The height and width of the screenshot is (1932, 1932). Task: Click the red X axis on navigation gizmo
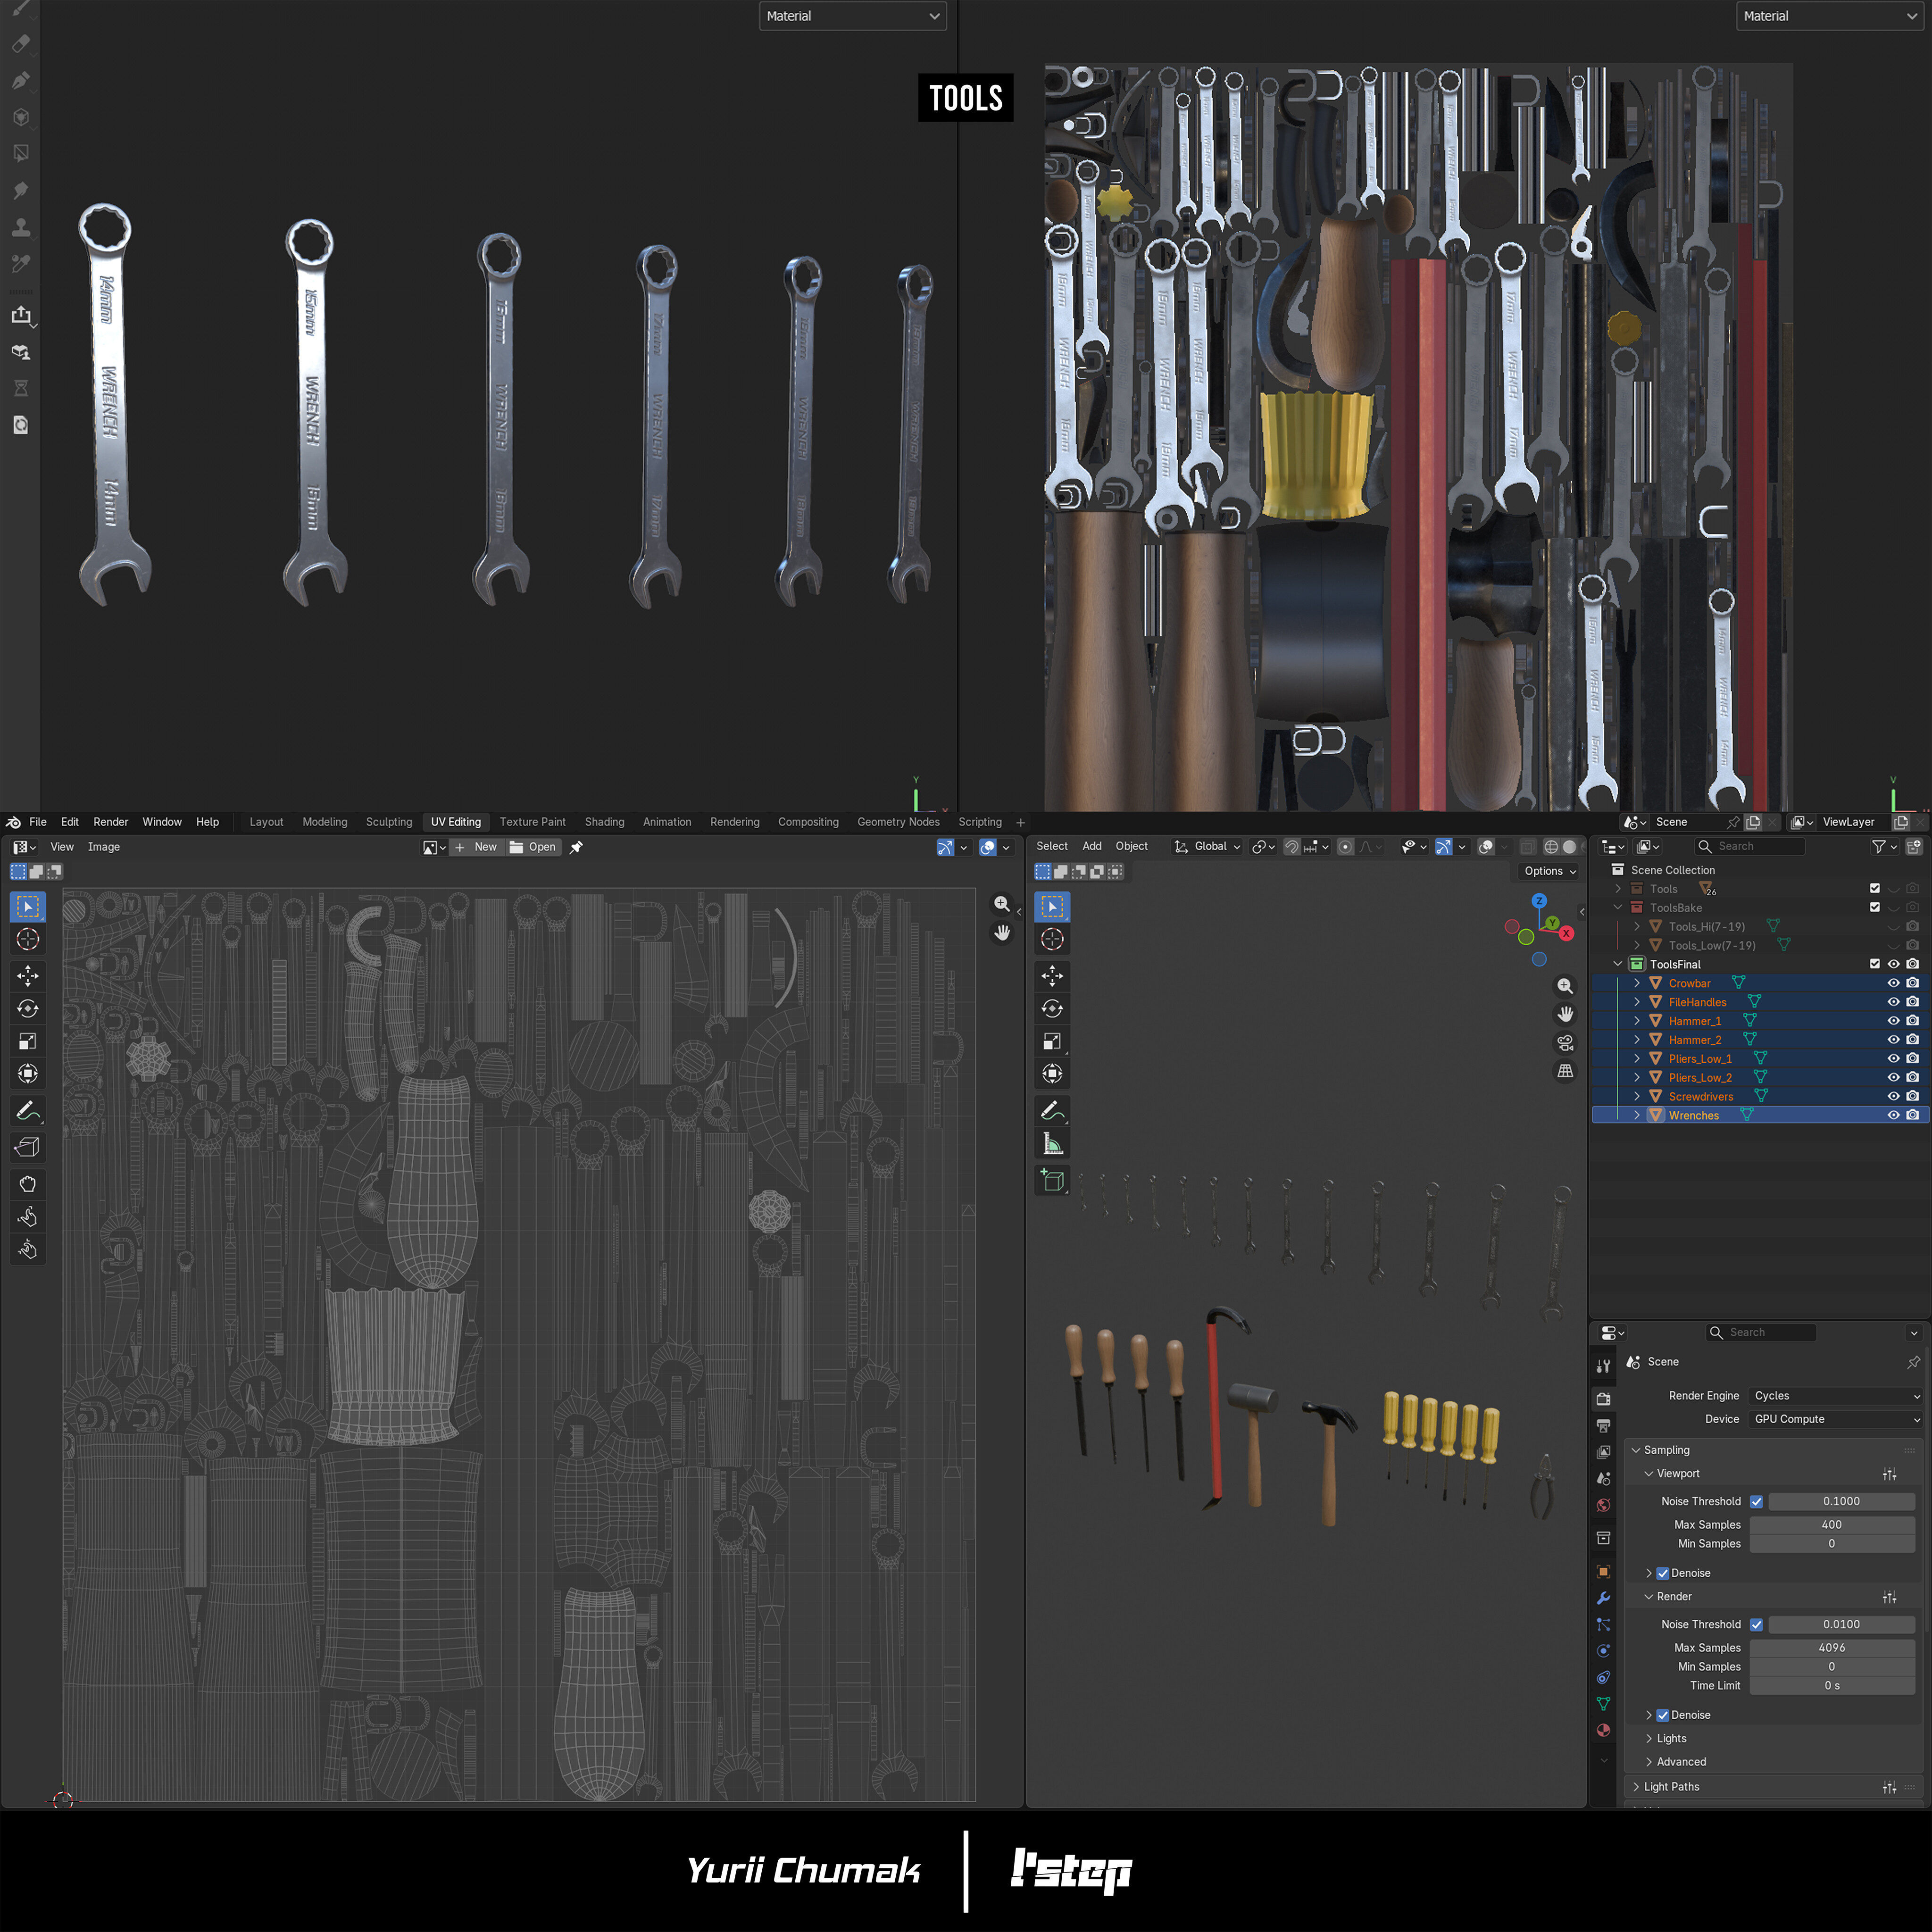pyautogui.click(x=1566, y=933)
